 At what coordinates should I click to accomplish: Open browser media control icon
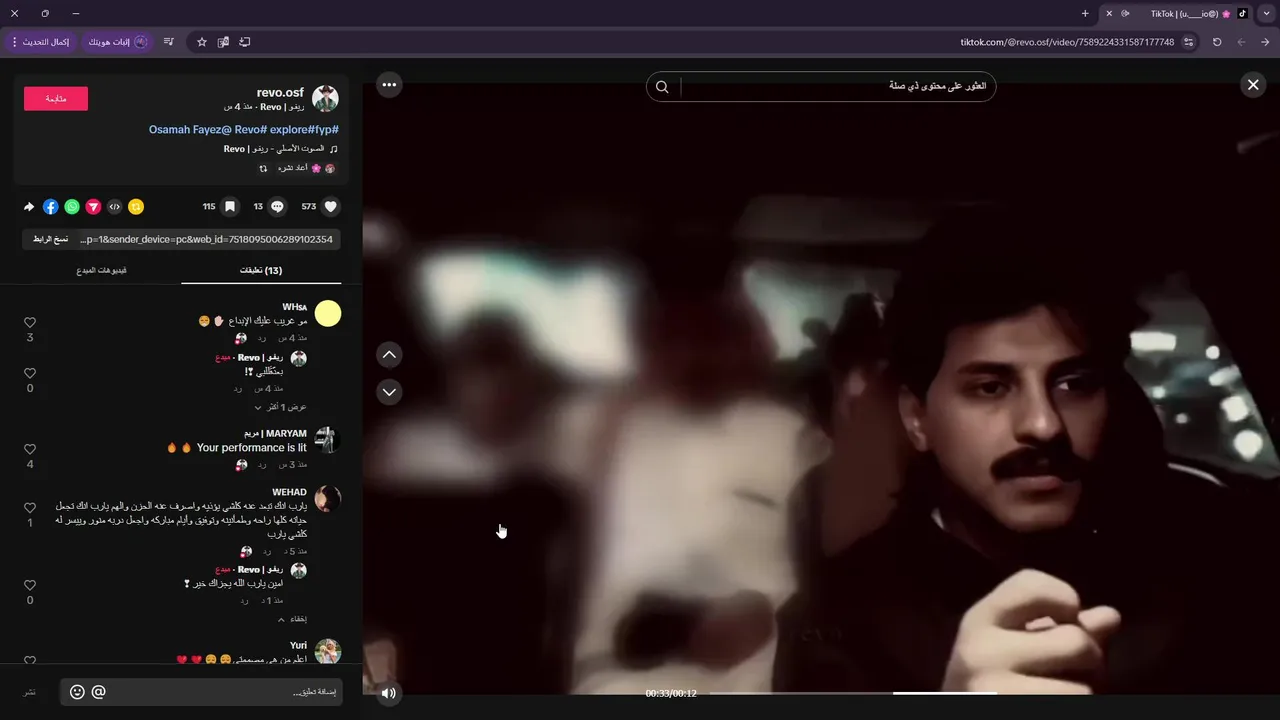[x=168, y=42]
